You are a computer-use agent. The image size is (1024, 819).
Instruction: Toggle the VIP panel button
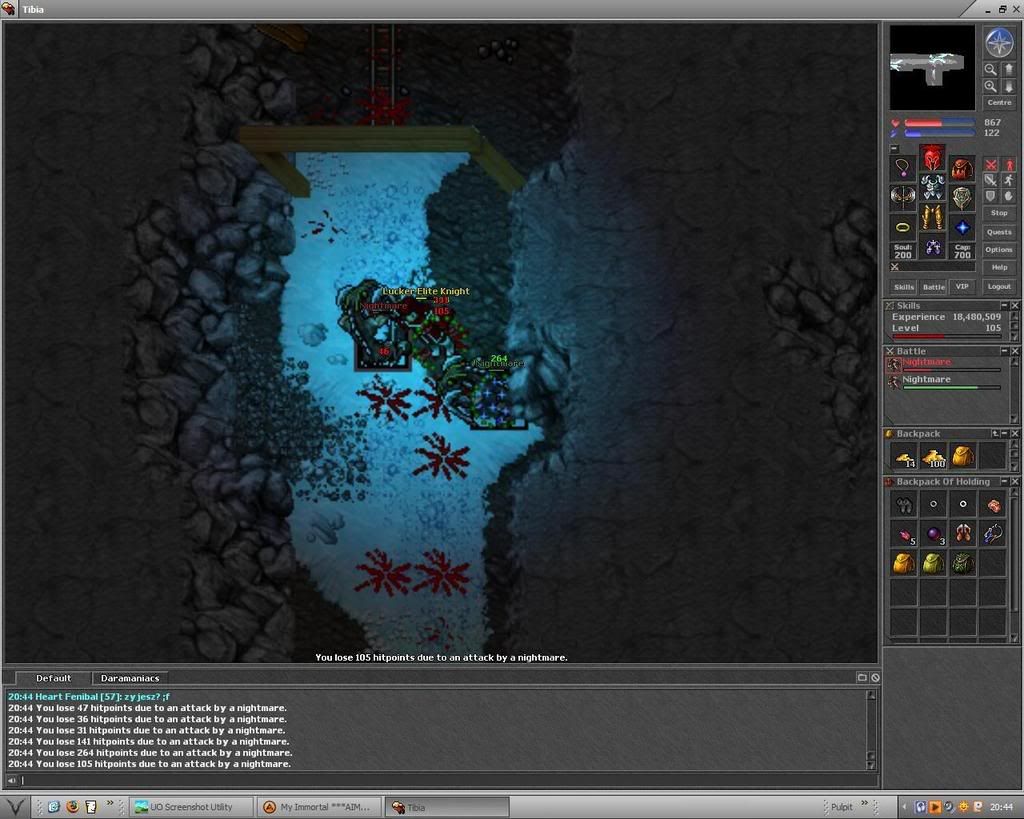962,287
